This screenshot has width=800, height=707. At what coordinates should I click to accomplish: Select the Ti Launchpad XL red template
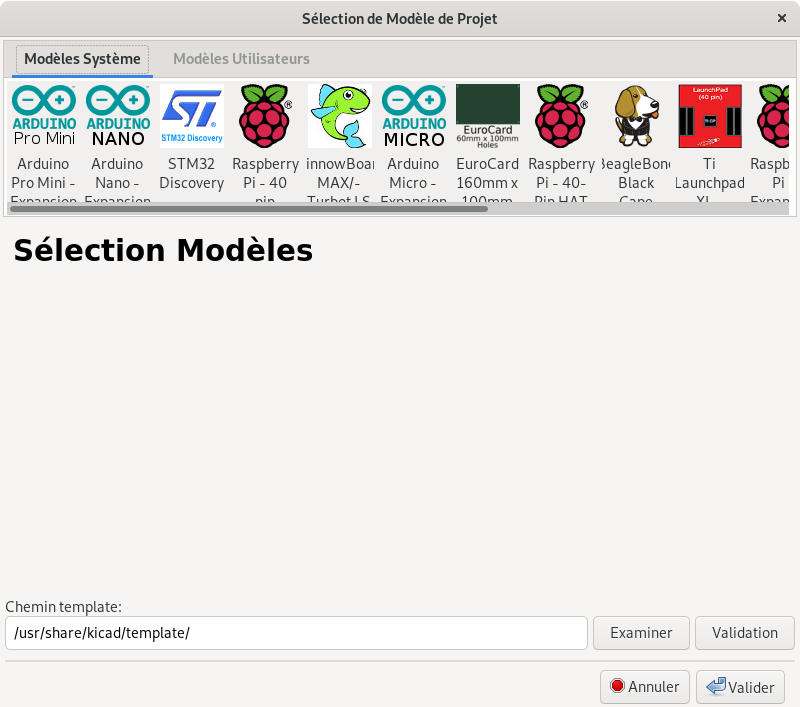710,116
